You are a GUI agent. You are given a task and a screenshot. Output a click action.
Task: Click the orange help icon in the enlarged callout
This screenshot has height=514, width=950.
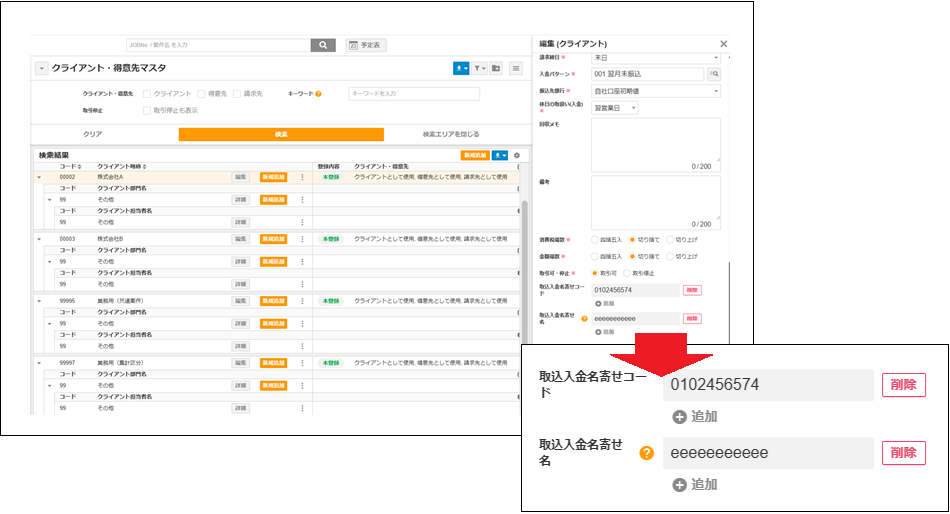(x=646, y=453)
